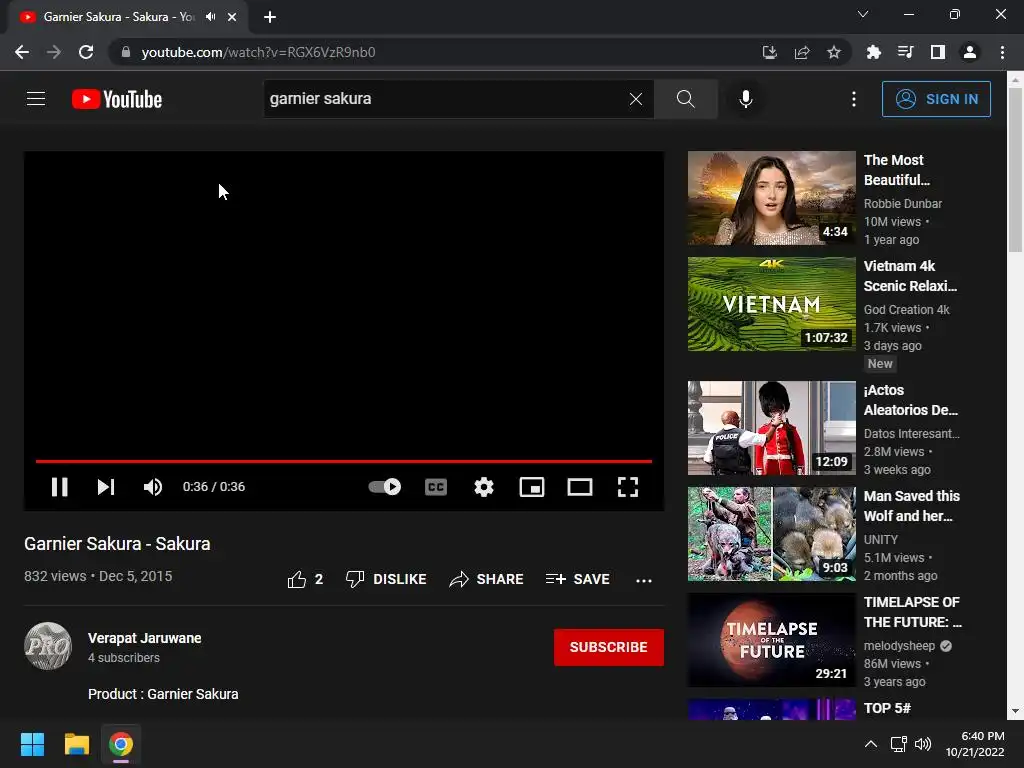Share this page icon in address bar
The width and height of the screenshot is (1024, 768).
(x=802, y=52)
